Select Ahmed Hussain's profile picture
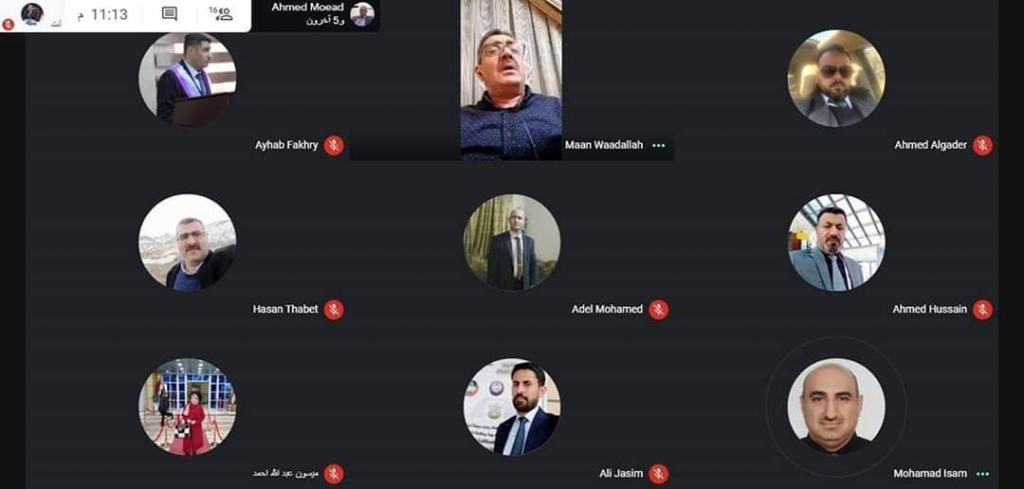This screenshot has width=1024, height=489. [x=836, y=242]
